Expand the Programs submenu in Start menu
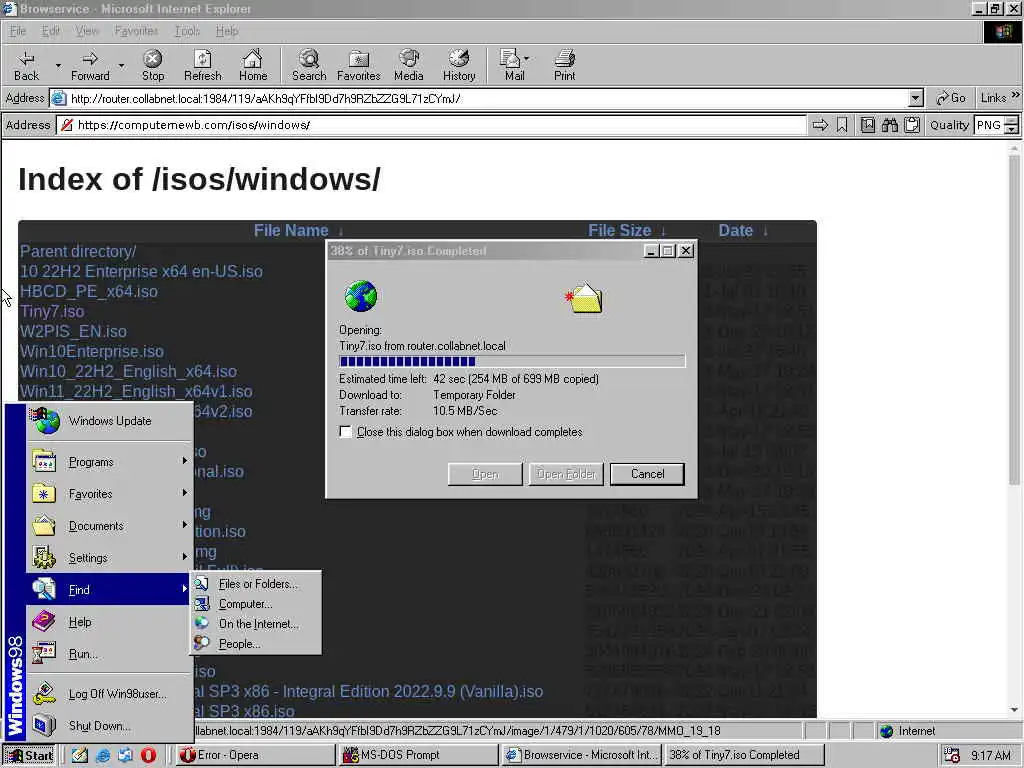1024x768 pixels. click(110, 462)
